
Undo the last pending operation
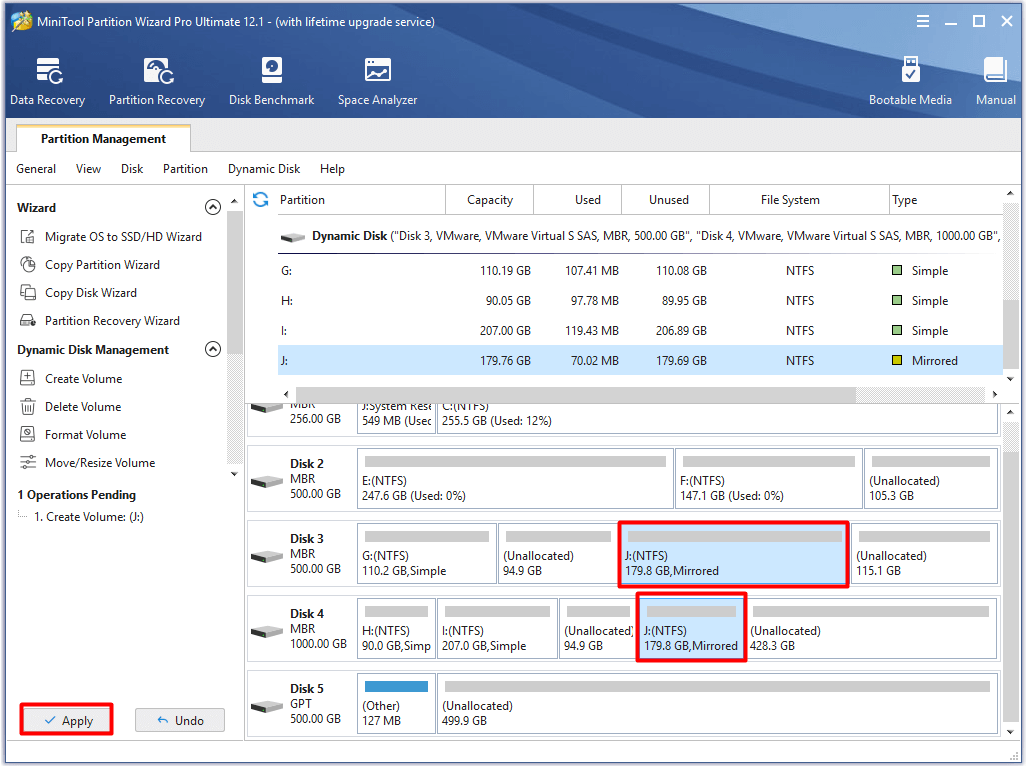point(180,720)
